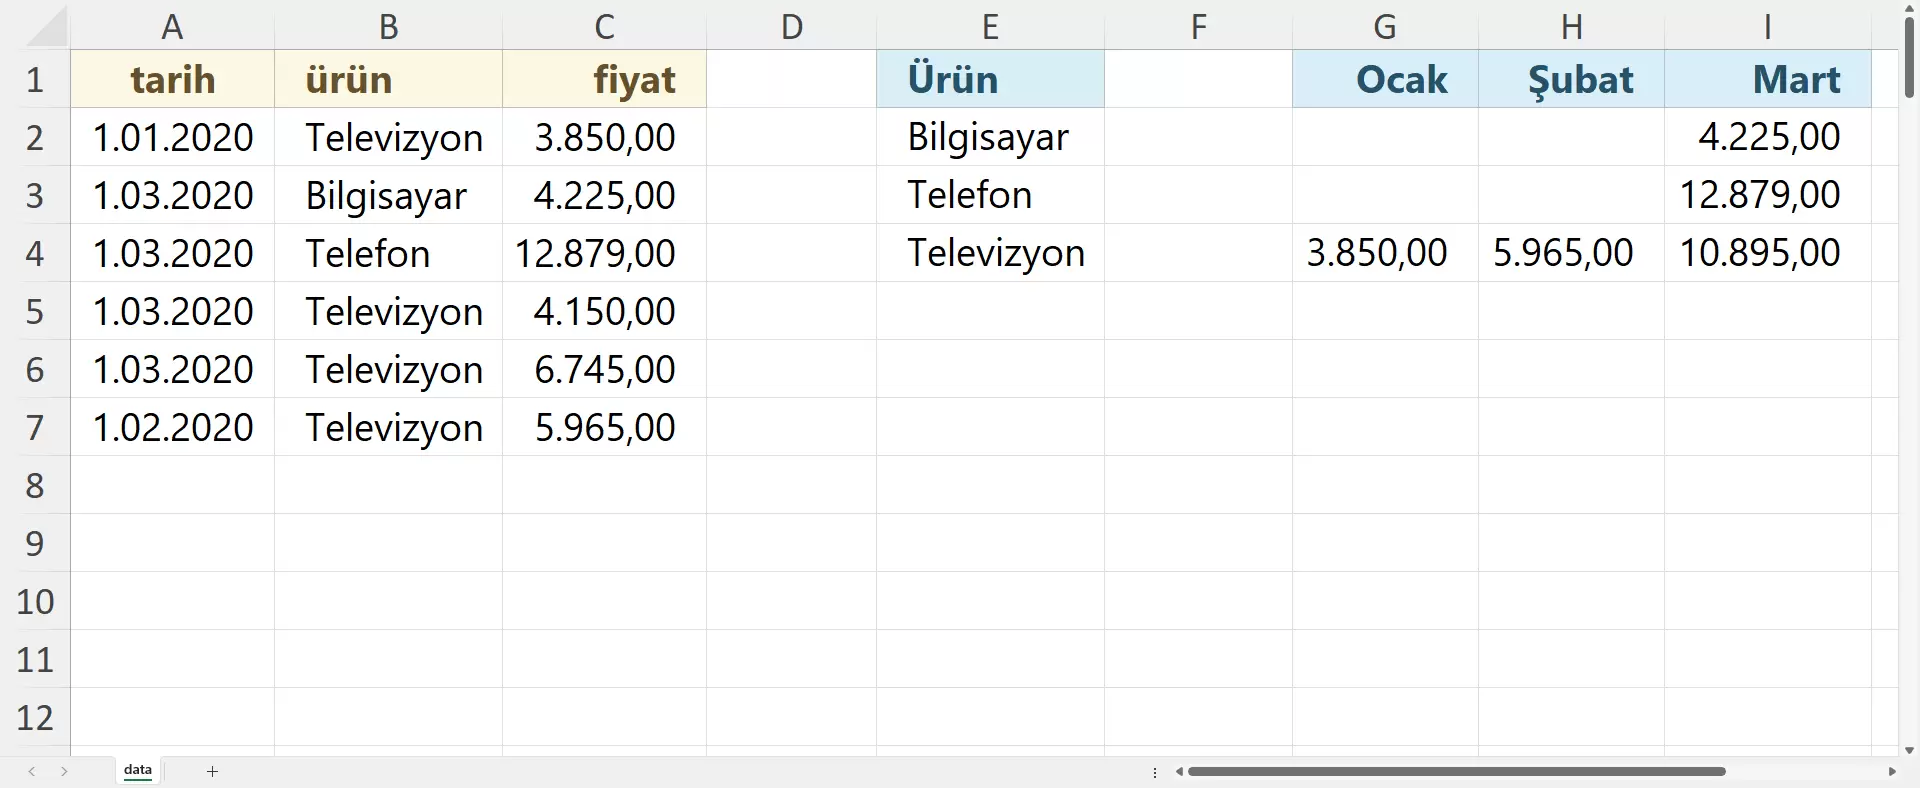Click the 'Ürün' header cell in column E

point(990,79)
